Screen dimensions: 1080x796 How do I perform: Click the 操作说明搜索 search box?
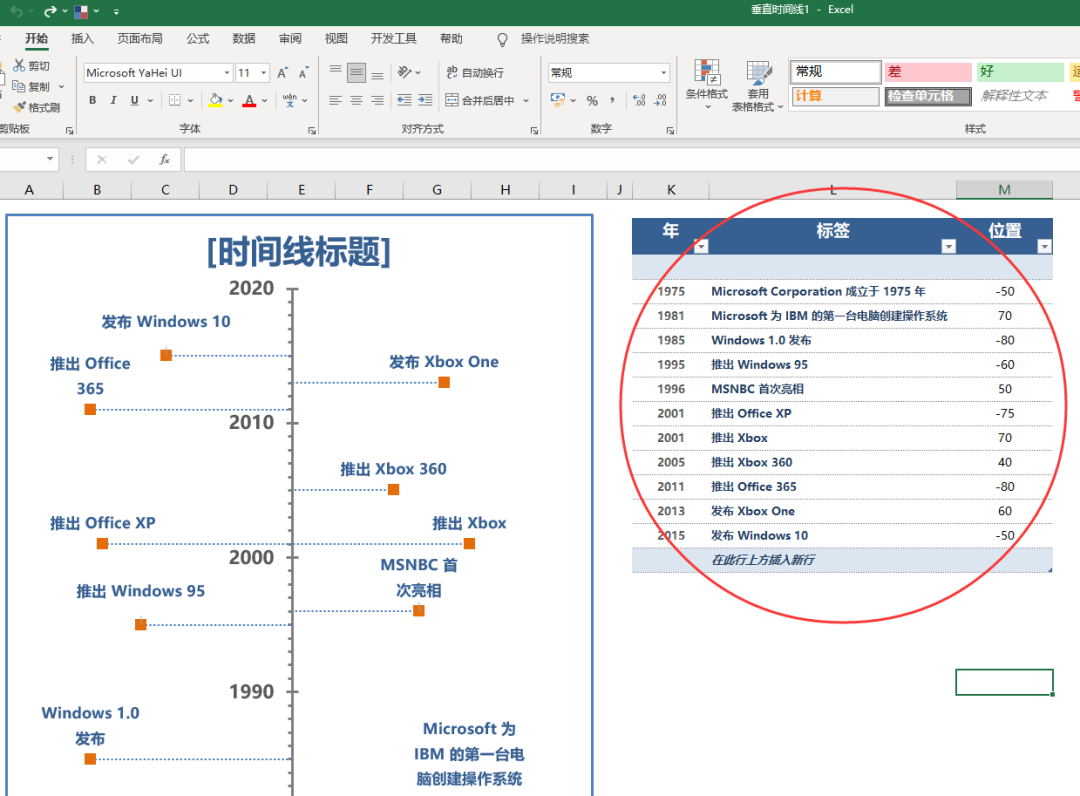(x=554, y=39)
